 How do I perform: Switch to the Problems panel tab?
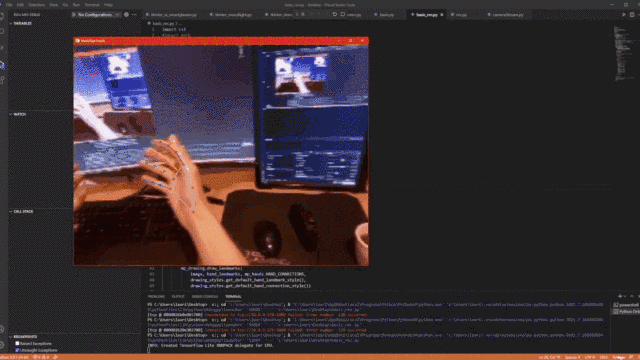point(156,297)
